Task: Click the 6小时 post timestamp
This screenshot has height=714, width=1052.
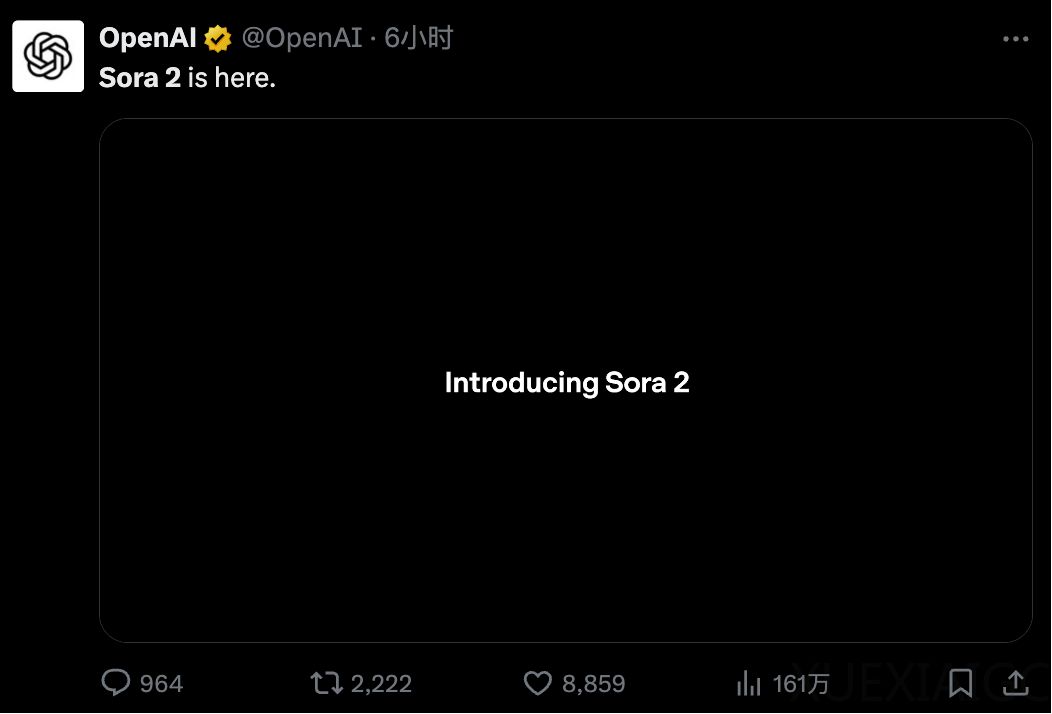Action: tap(419, 39)
